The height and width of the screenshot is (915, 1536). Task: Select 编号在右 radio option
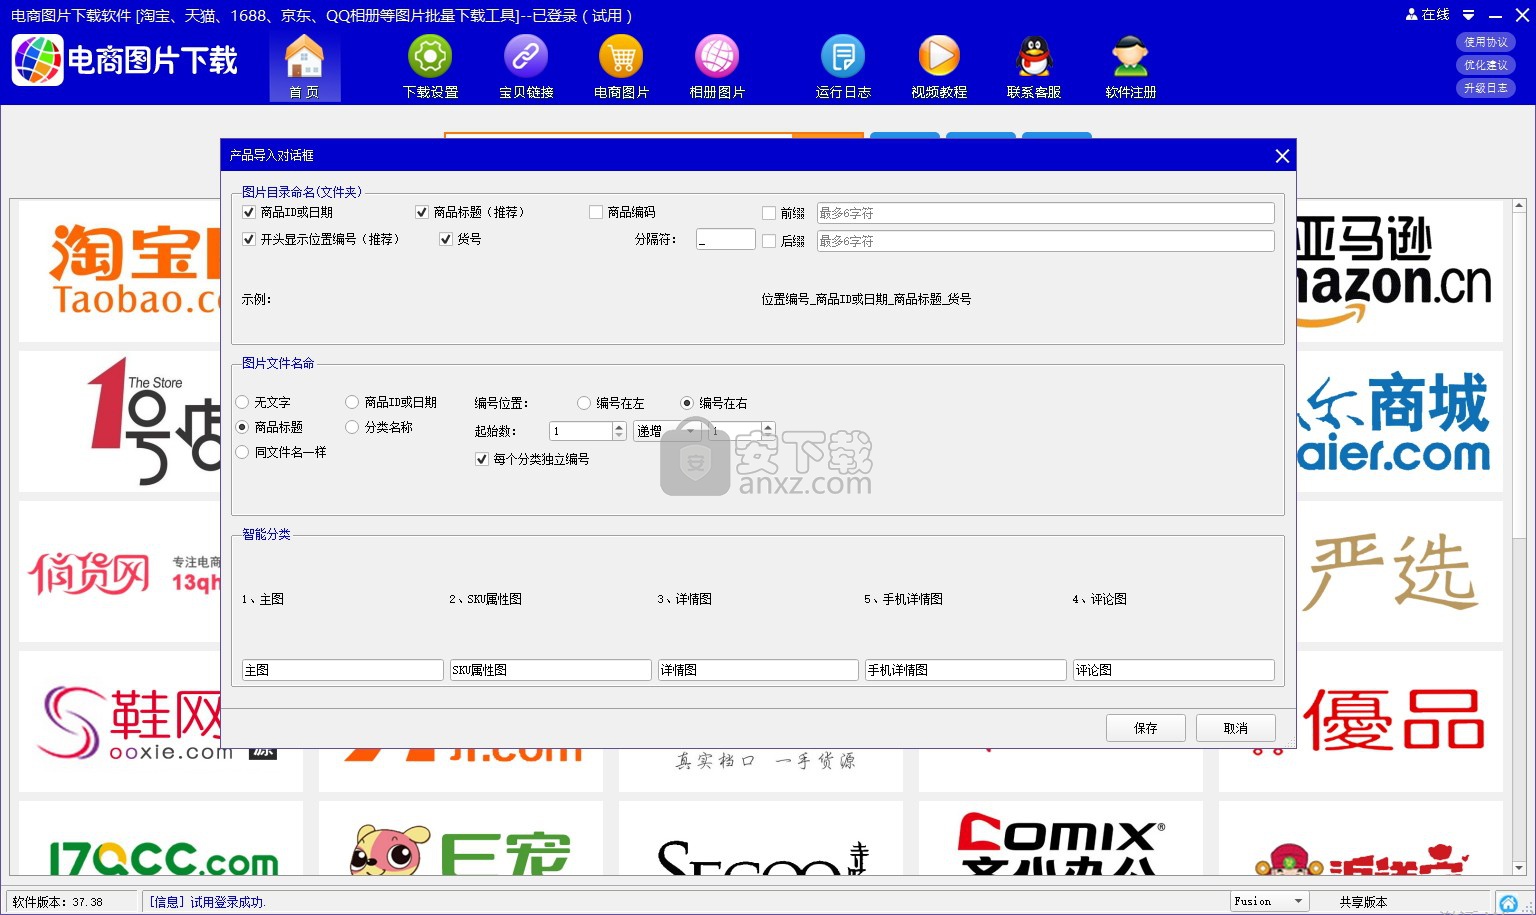coord(687,403)
